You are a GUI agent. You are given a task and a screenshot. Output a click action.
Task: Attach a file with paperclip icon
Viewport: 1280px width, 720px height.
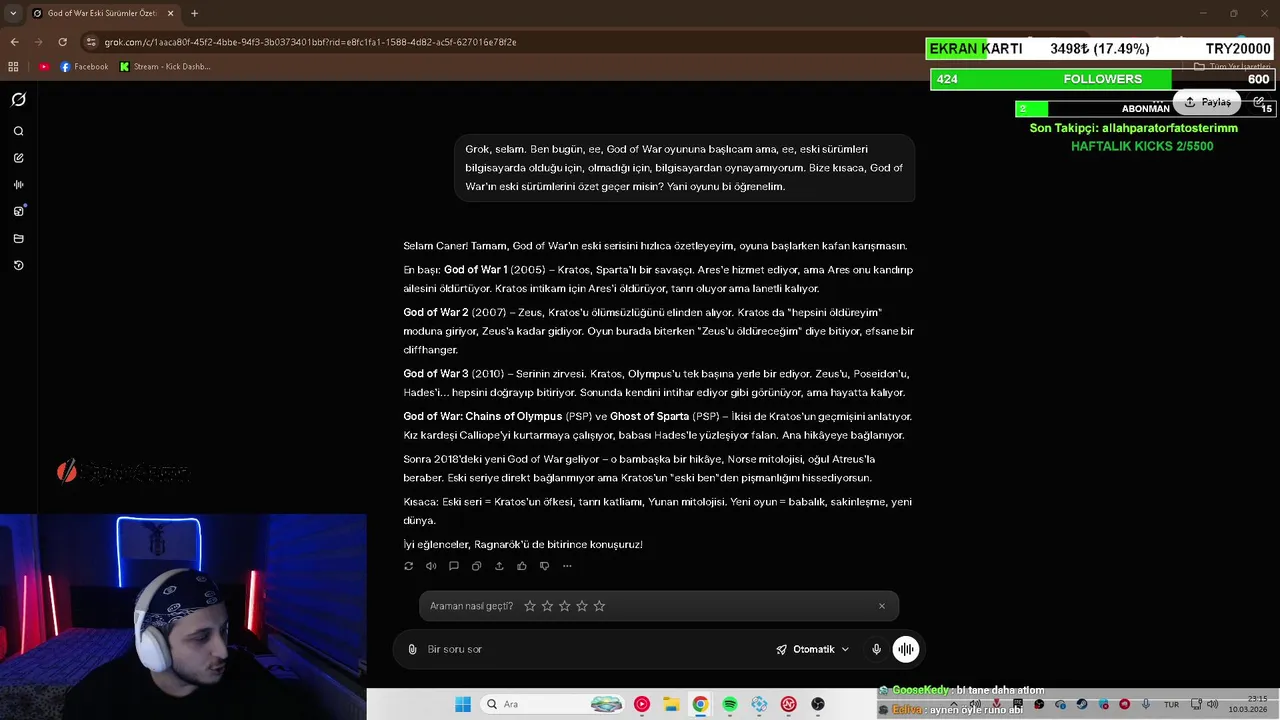412,649
